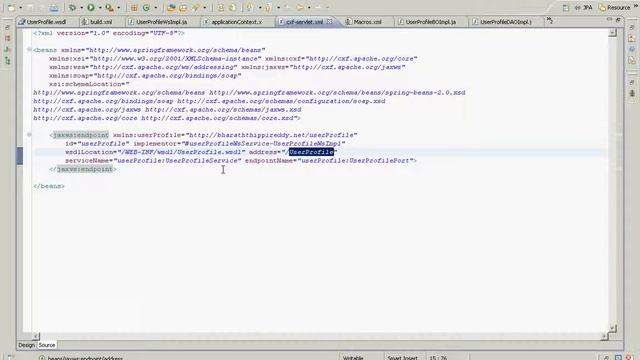This screenshot has height=360, width=640.
Task: Click the second left sidebar view icon
Action: click(7, 38)
